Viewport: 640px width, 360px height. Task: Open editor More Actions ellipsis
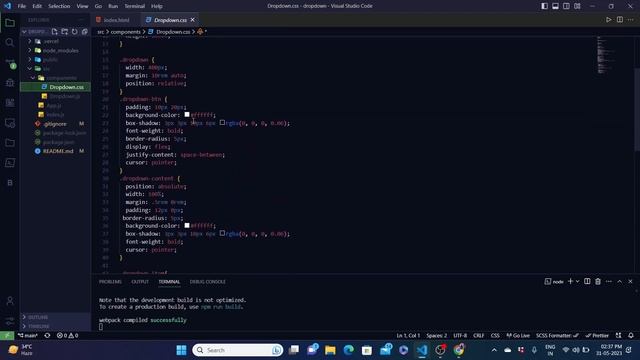point(631,20)
